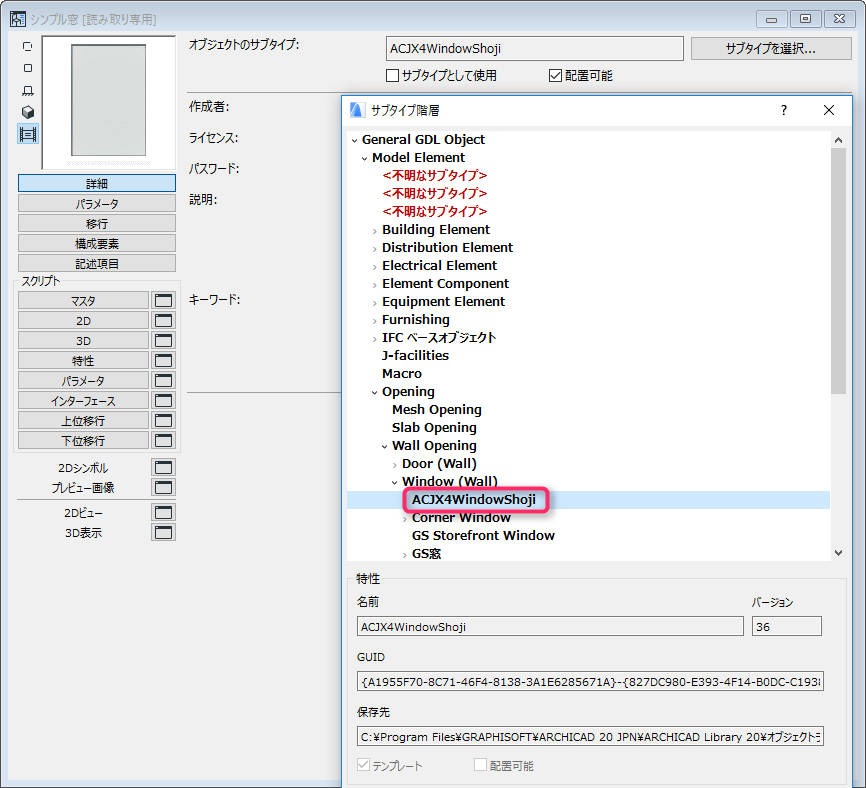This screenshot has height=788, width=866.
Task: Select the preview picture filmstrip icon
Action: [x=28, y=134]
